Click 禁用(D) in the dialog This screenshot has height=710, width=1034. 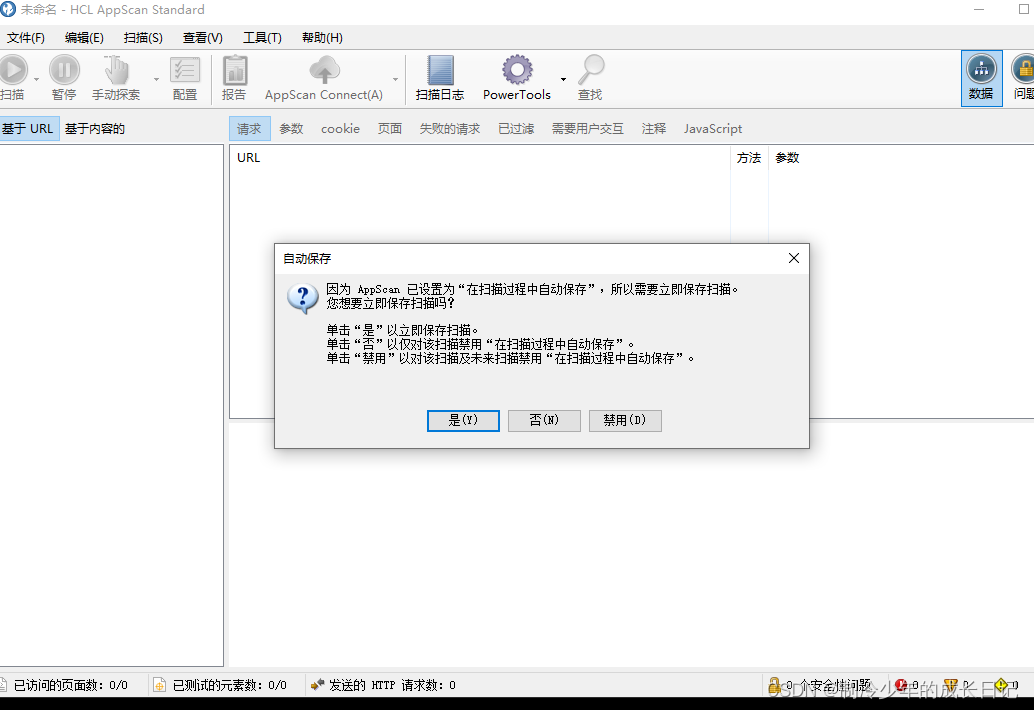(625, 420)
